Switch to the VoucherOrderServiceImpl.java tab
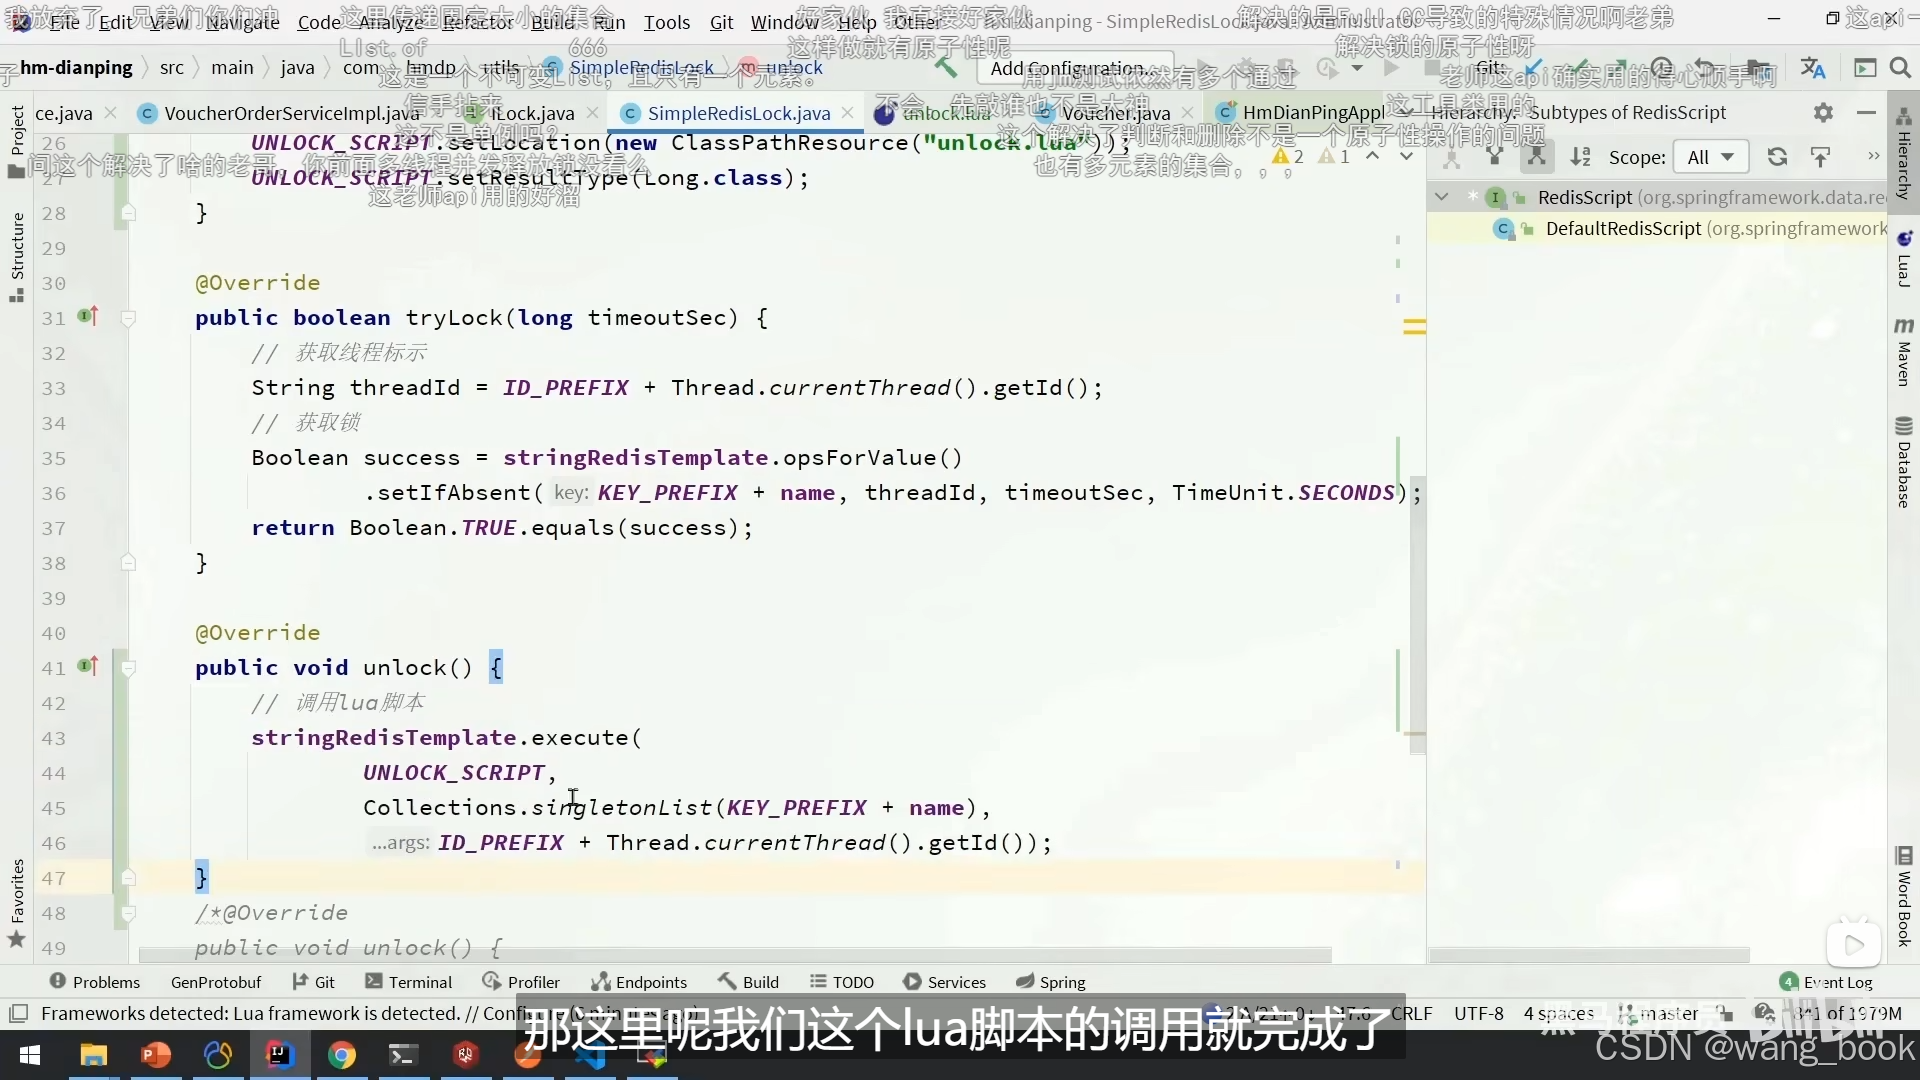This screenshot has height=1080, width=1920. tap(290, 113)
